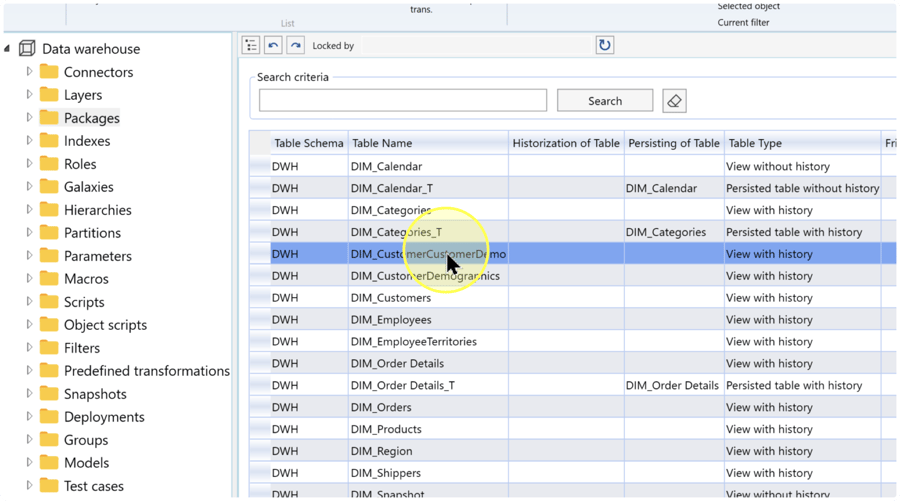Select the Roles tree item
This screenshot has height=501, width=900.
point(80,164)
